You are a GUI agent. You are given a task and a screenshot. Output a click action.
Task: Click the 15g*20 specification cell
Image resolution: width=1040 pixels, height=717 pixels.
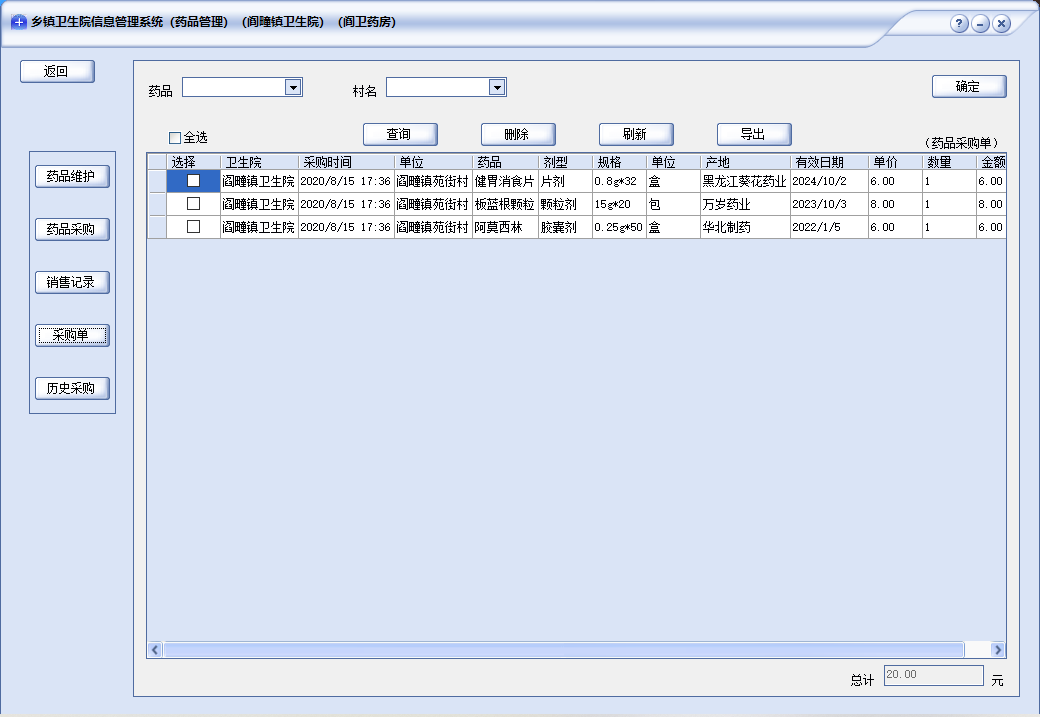619,204
